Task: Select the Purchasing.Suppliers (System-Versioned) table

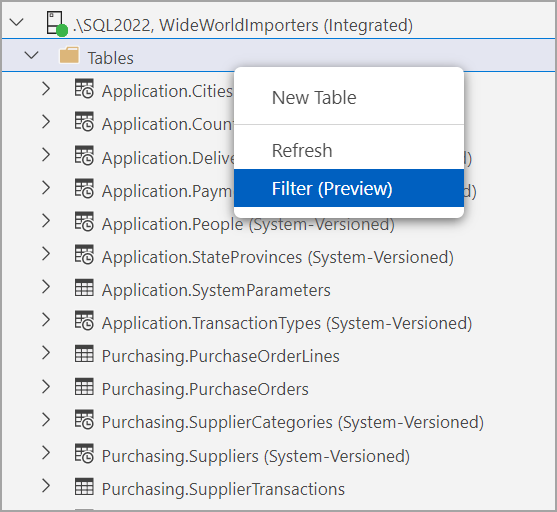Action: point(256,456)
